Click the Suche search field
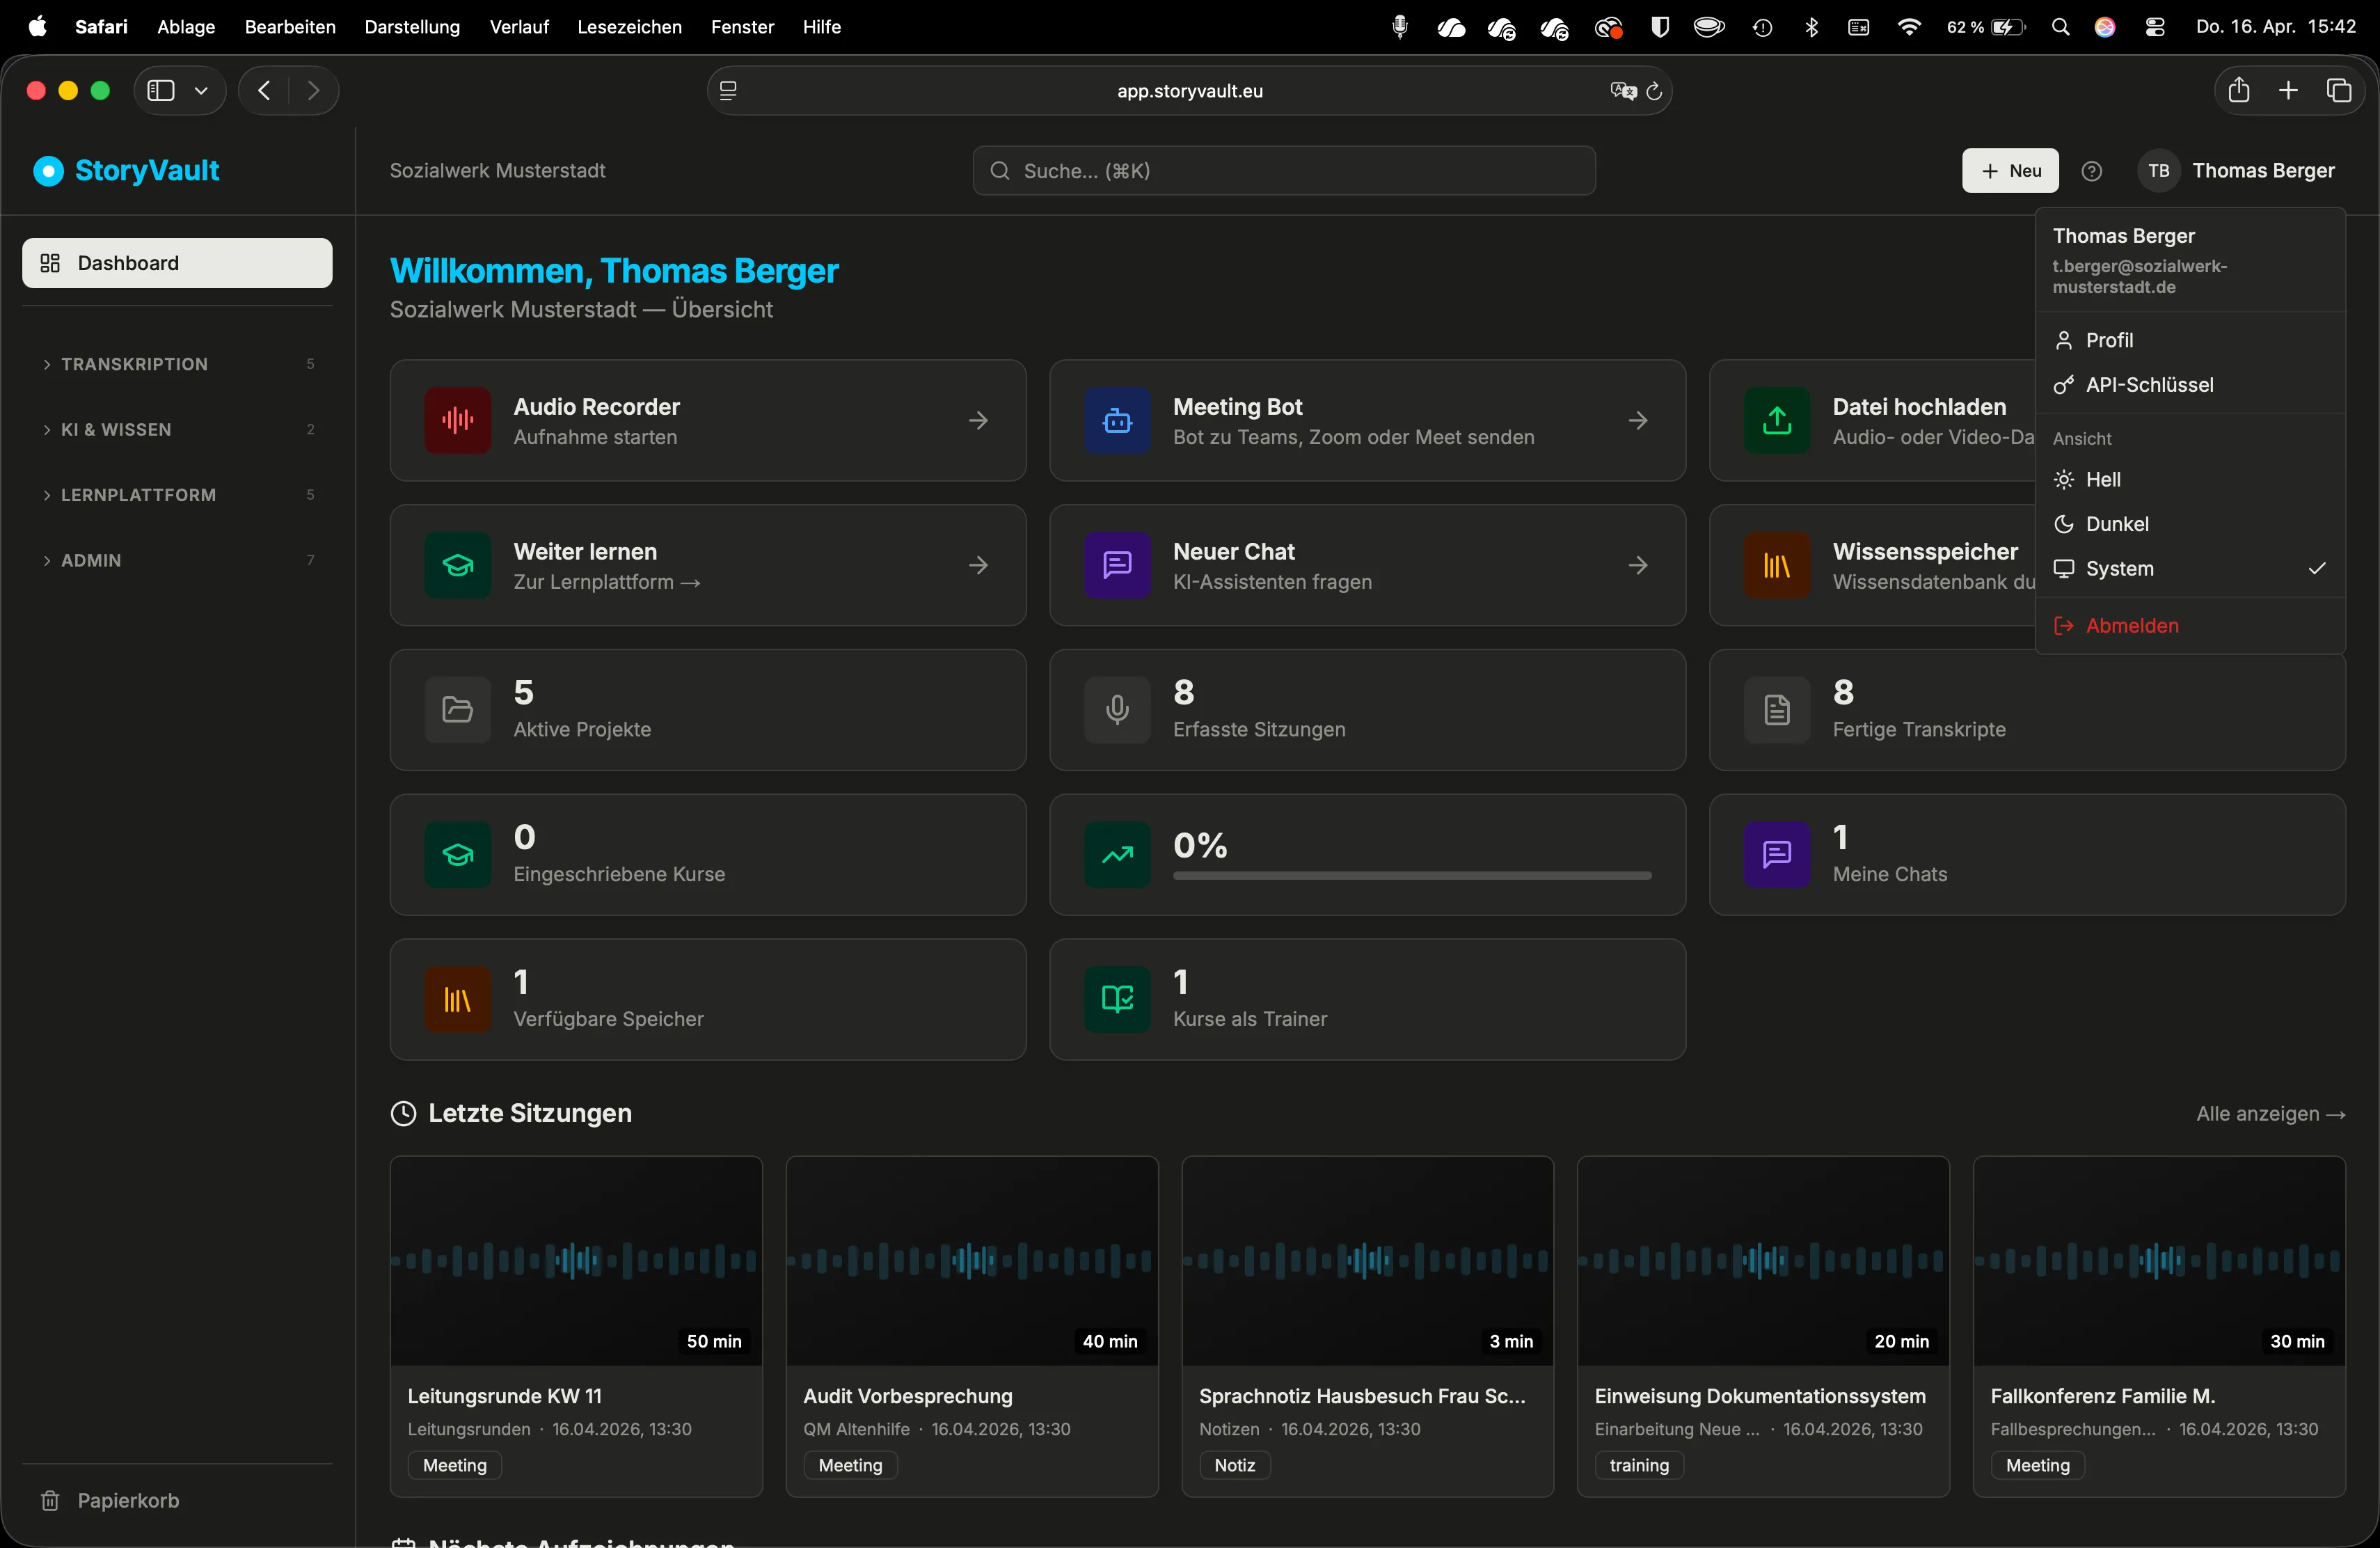The height and width of the screenshot is (1548, 2380). click(1284, 171)
